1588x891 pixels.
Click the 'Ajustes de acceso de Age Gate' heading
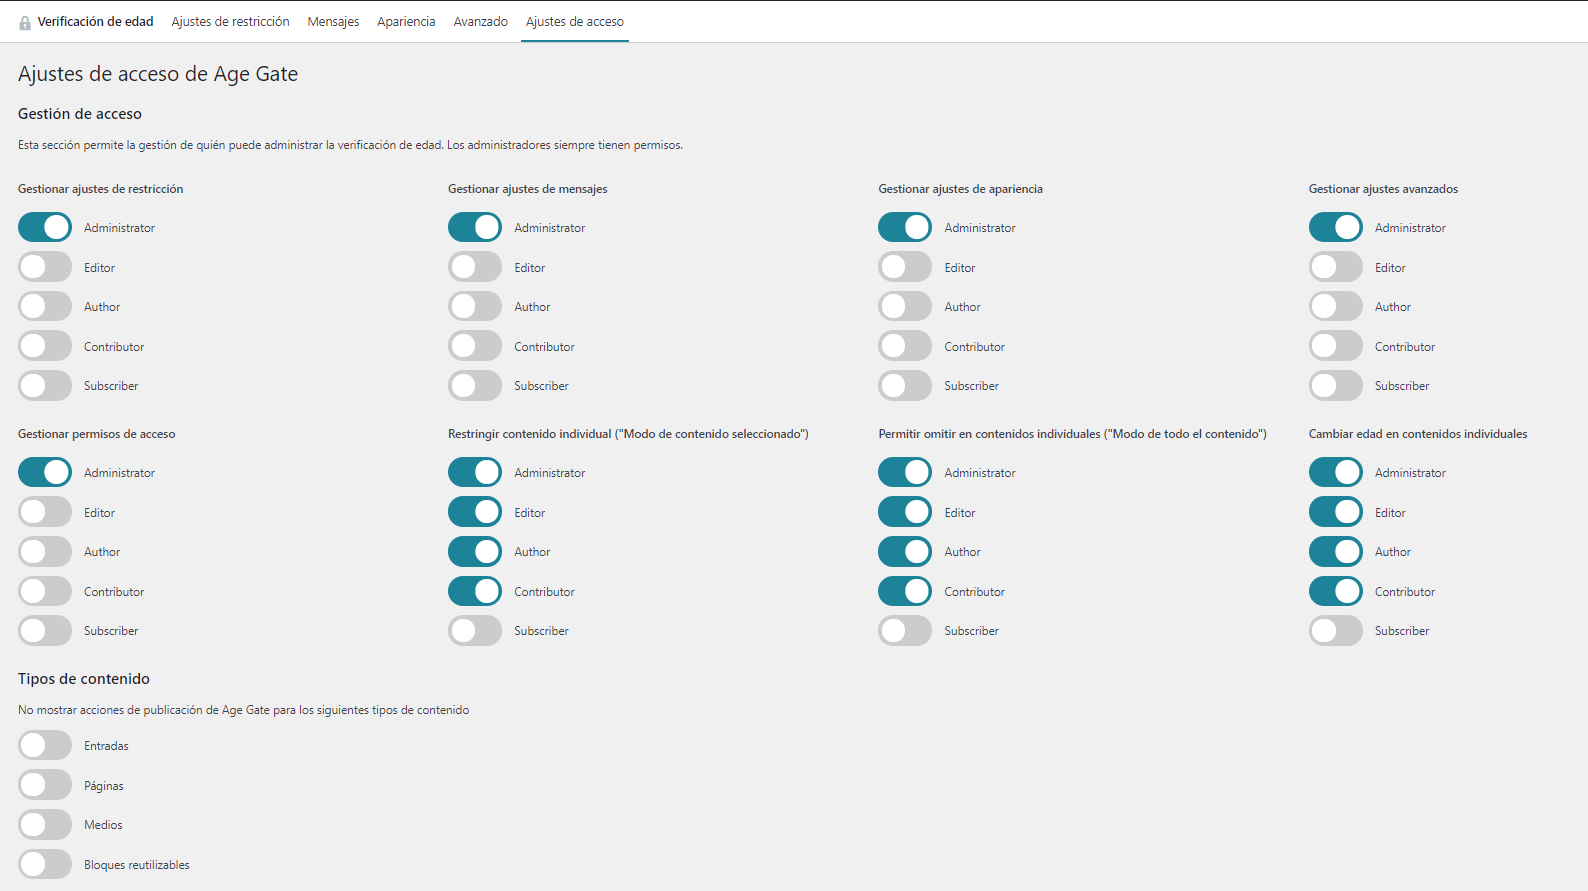coord(158,74)
